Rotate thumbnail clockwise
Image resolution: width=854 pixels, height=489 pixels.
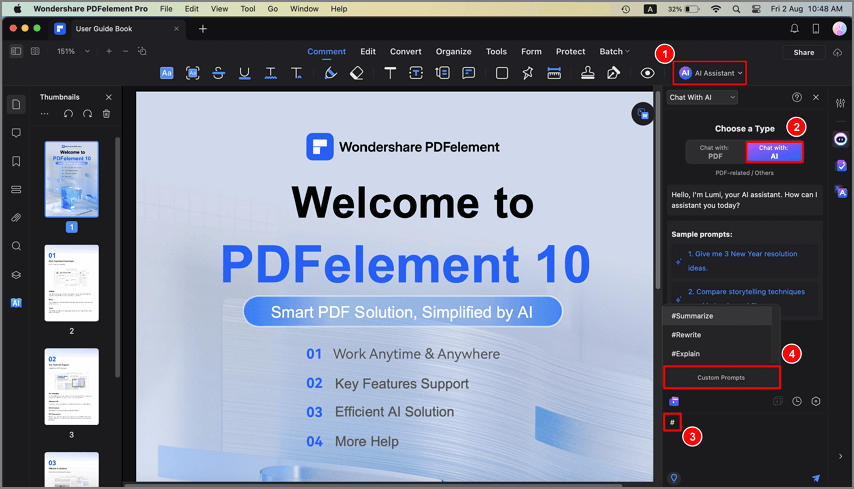point(87,114)
